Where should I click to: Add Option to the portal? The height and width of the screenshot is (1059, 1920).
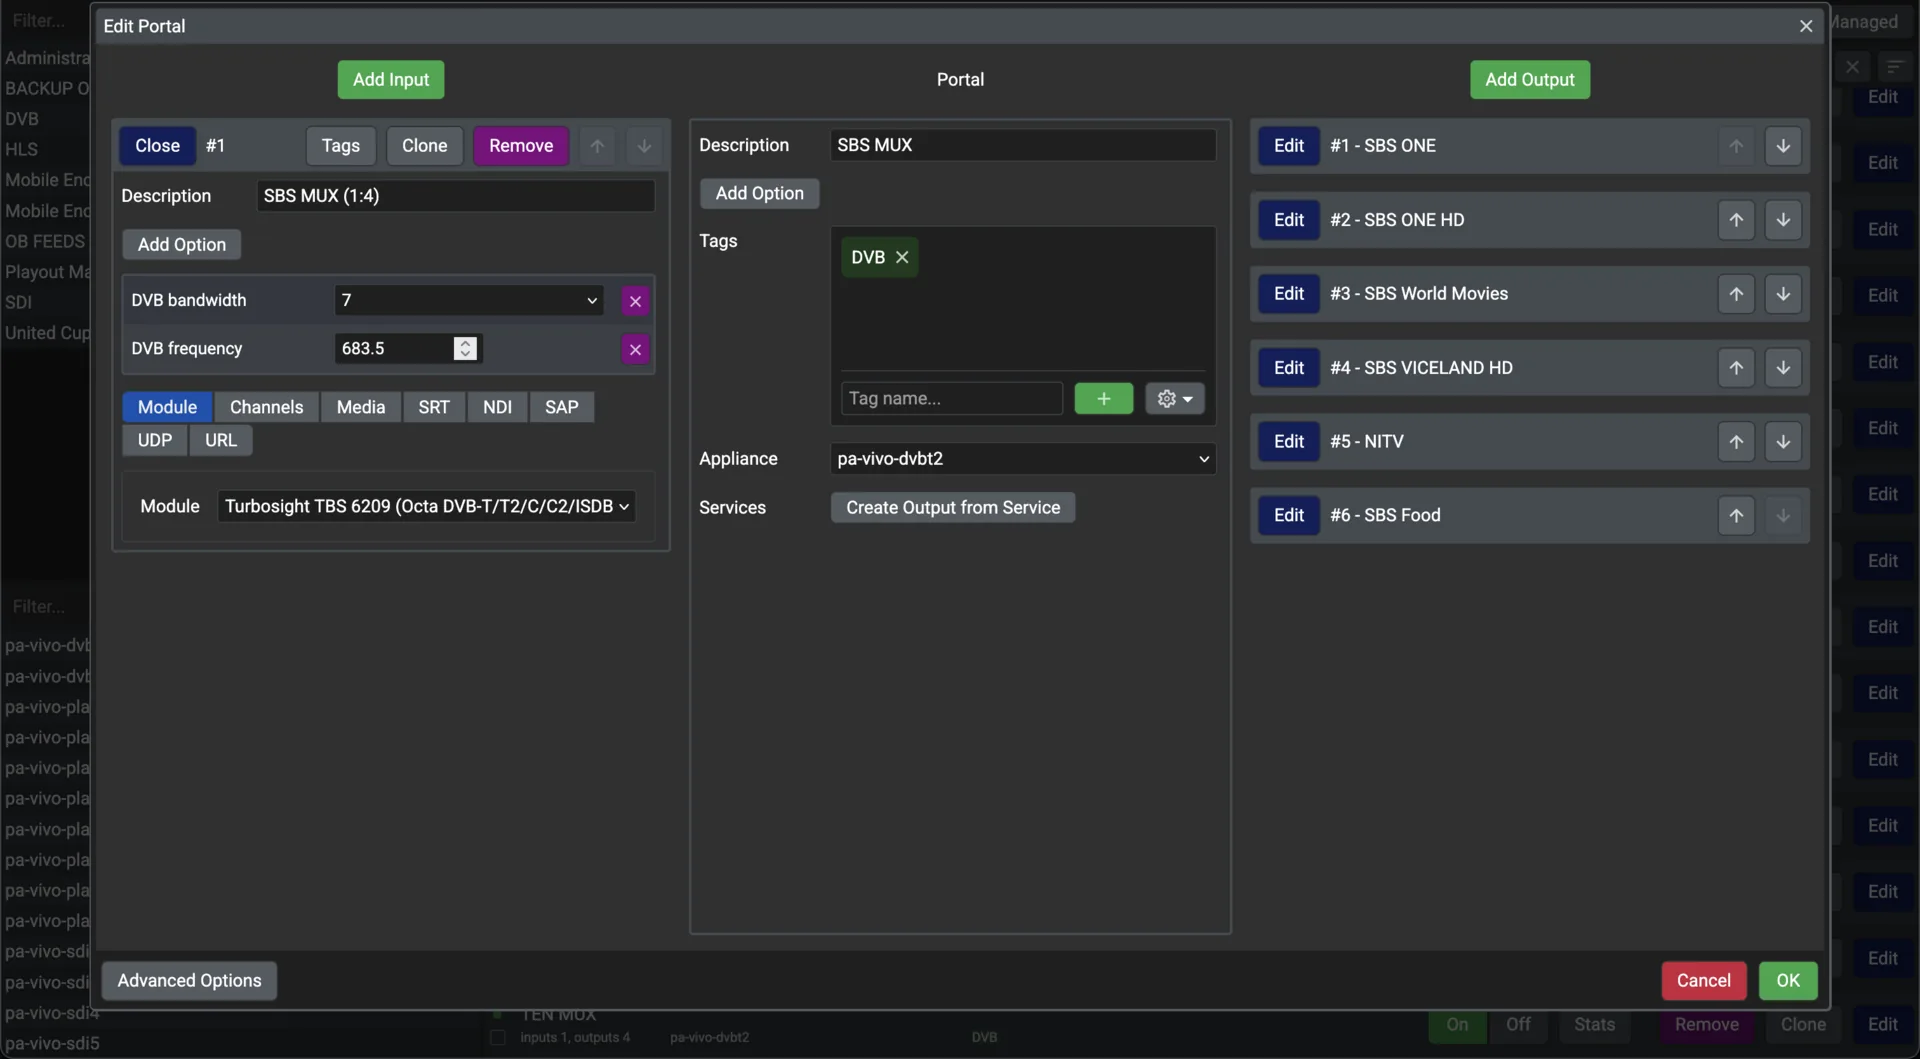click(759, 193)
